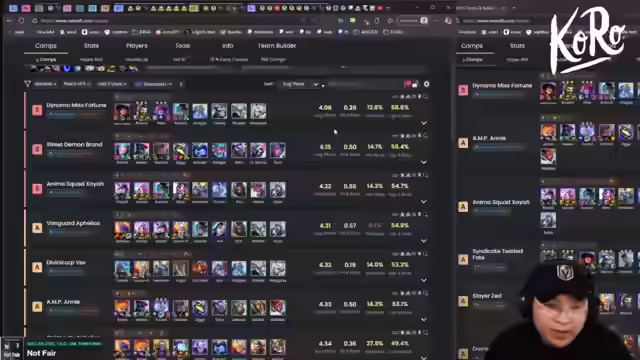Open the comps settings gear icon
This screenshot has width=640, height=360.
click(x=427, y=84)
